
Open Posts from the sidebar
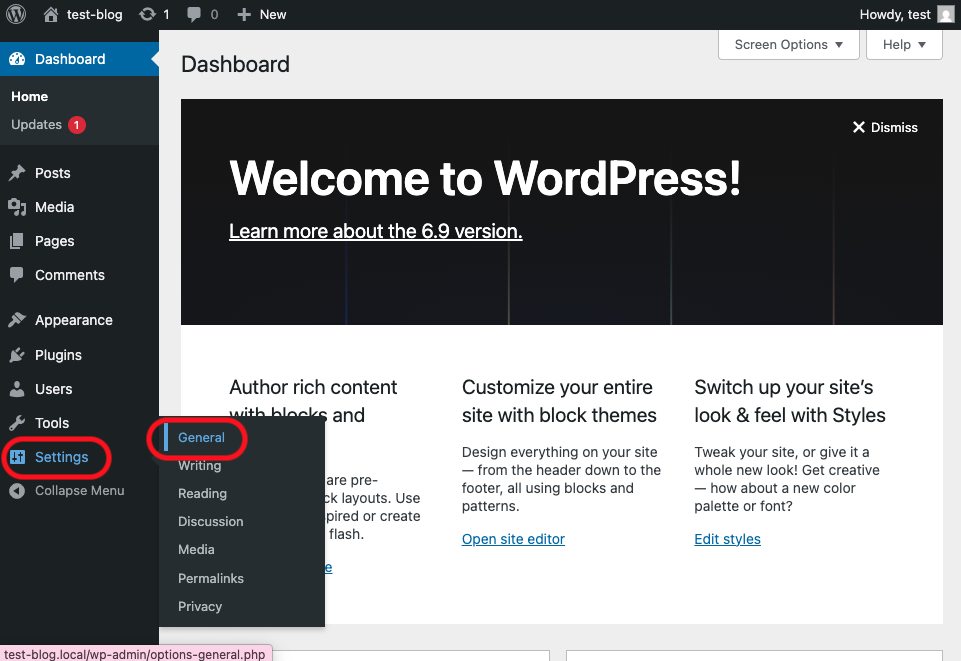tap(52, 173)
